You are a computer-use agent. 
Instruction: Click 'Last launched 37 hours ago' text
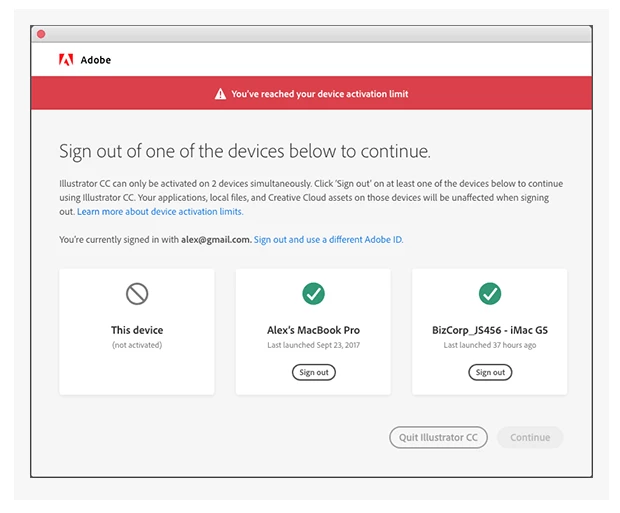coord(490,345)
